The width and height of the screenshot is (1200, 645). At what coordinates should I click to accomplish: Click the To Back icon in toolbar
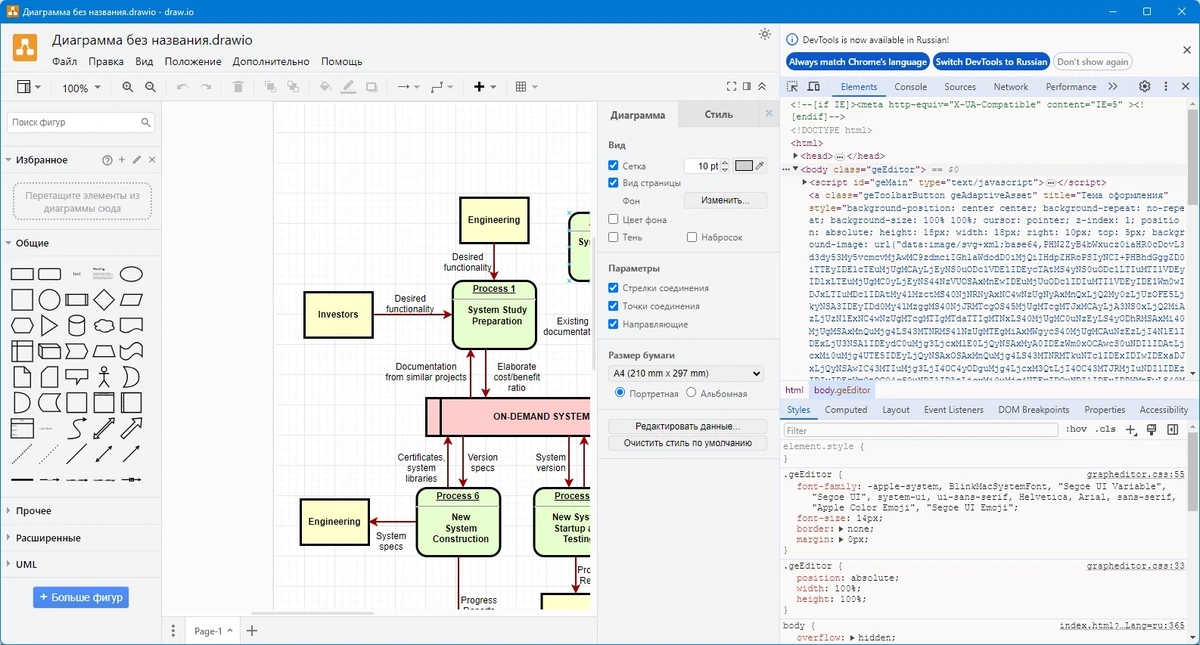[x=294, y=87]
